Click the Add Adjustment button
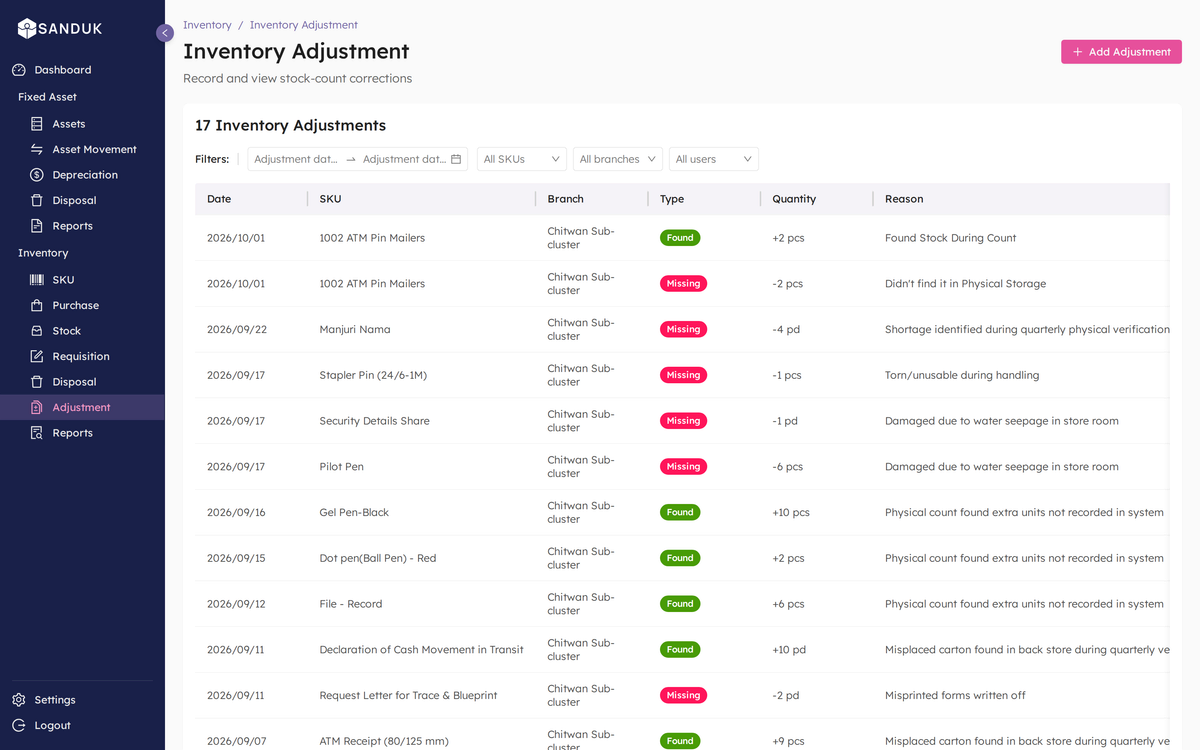The height and width of the screenshot is (750, 1200). (1121, 52)
